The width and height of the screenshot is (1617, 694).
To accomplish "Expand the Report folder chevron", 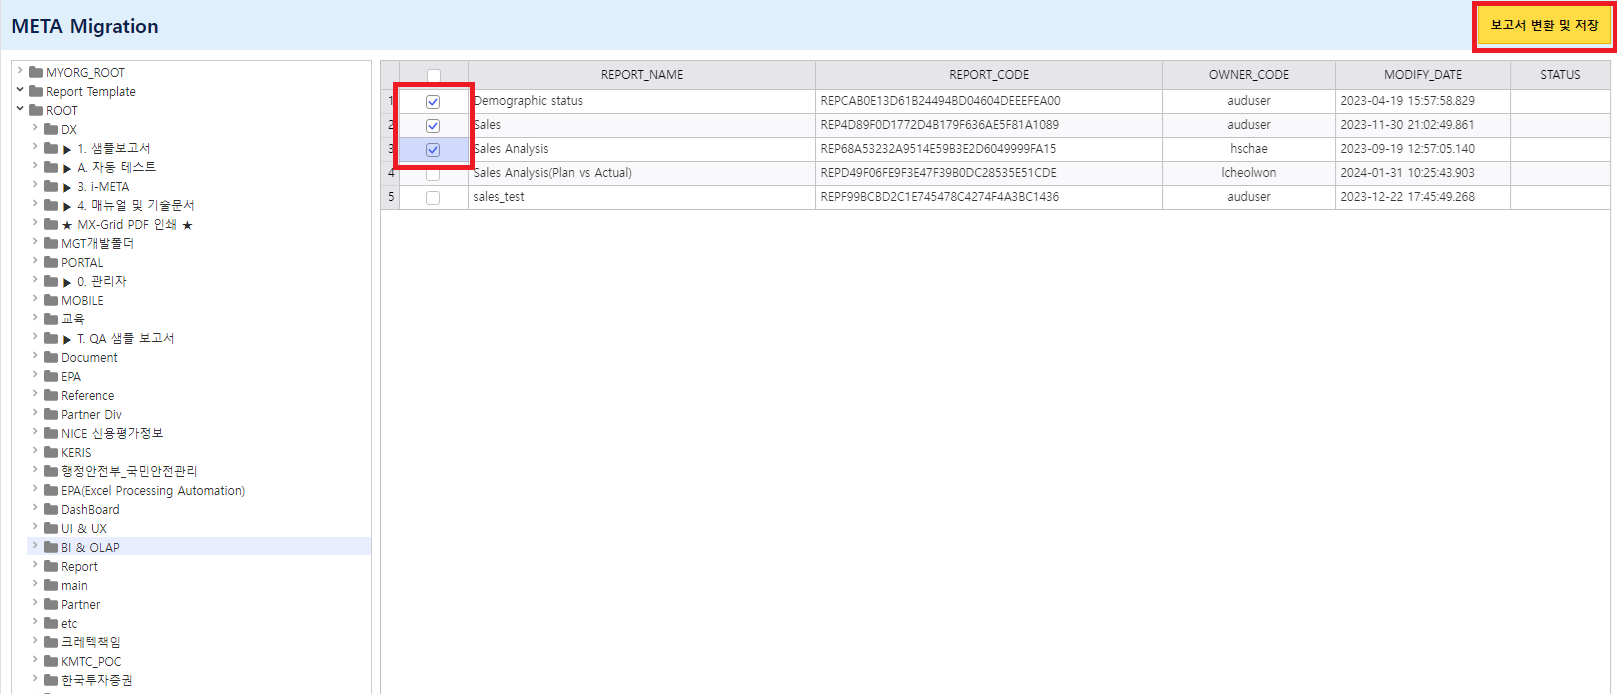I will (35, 565).
